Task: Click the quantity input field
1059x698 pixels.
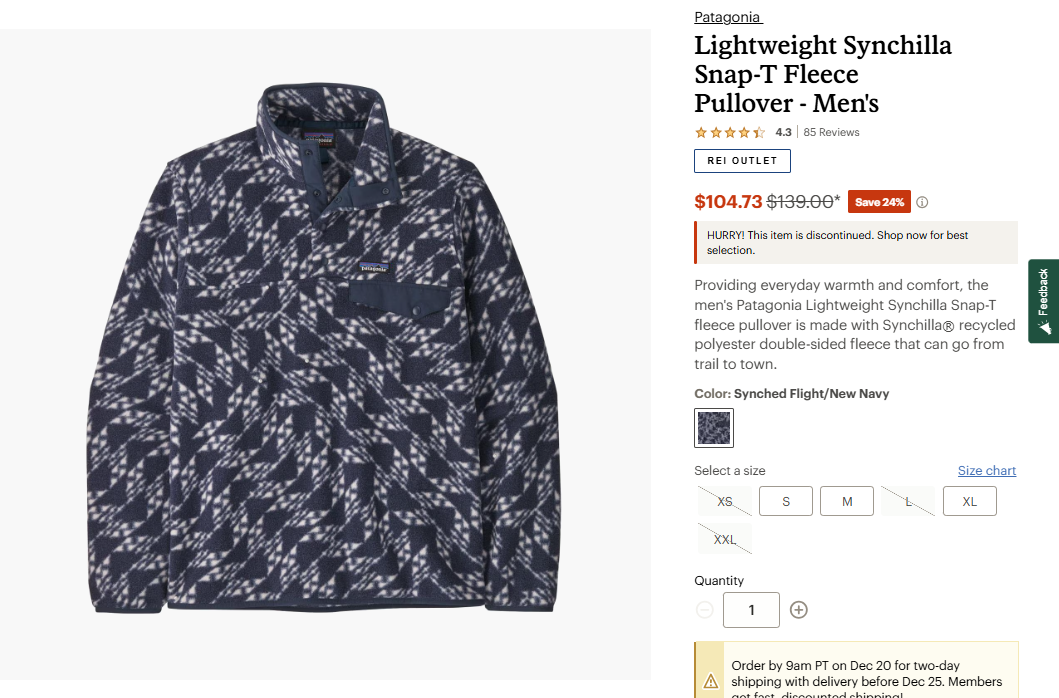Action: [x=751, y=610]
